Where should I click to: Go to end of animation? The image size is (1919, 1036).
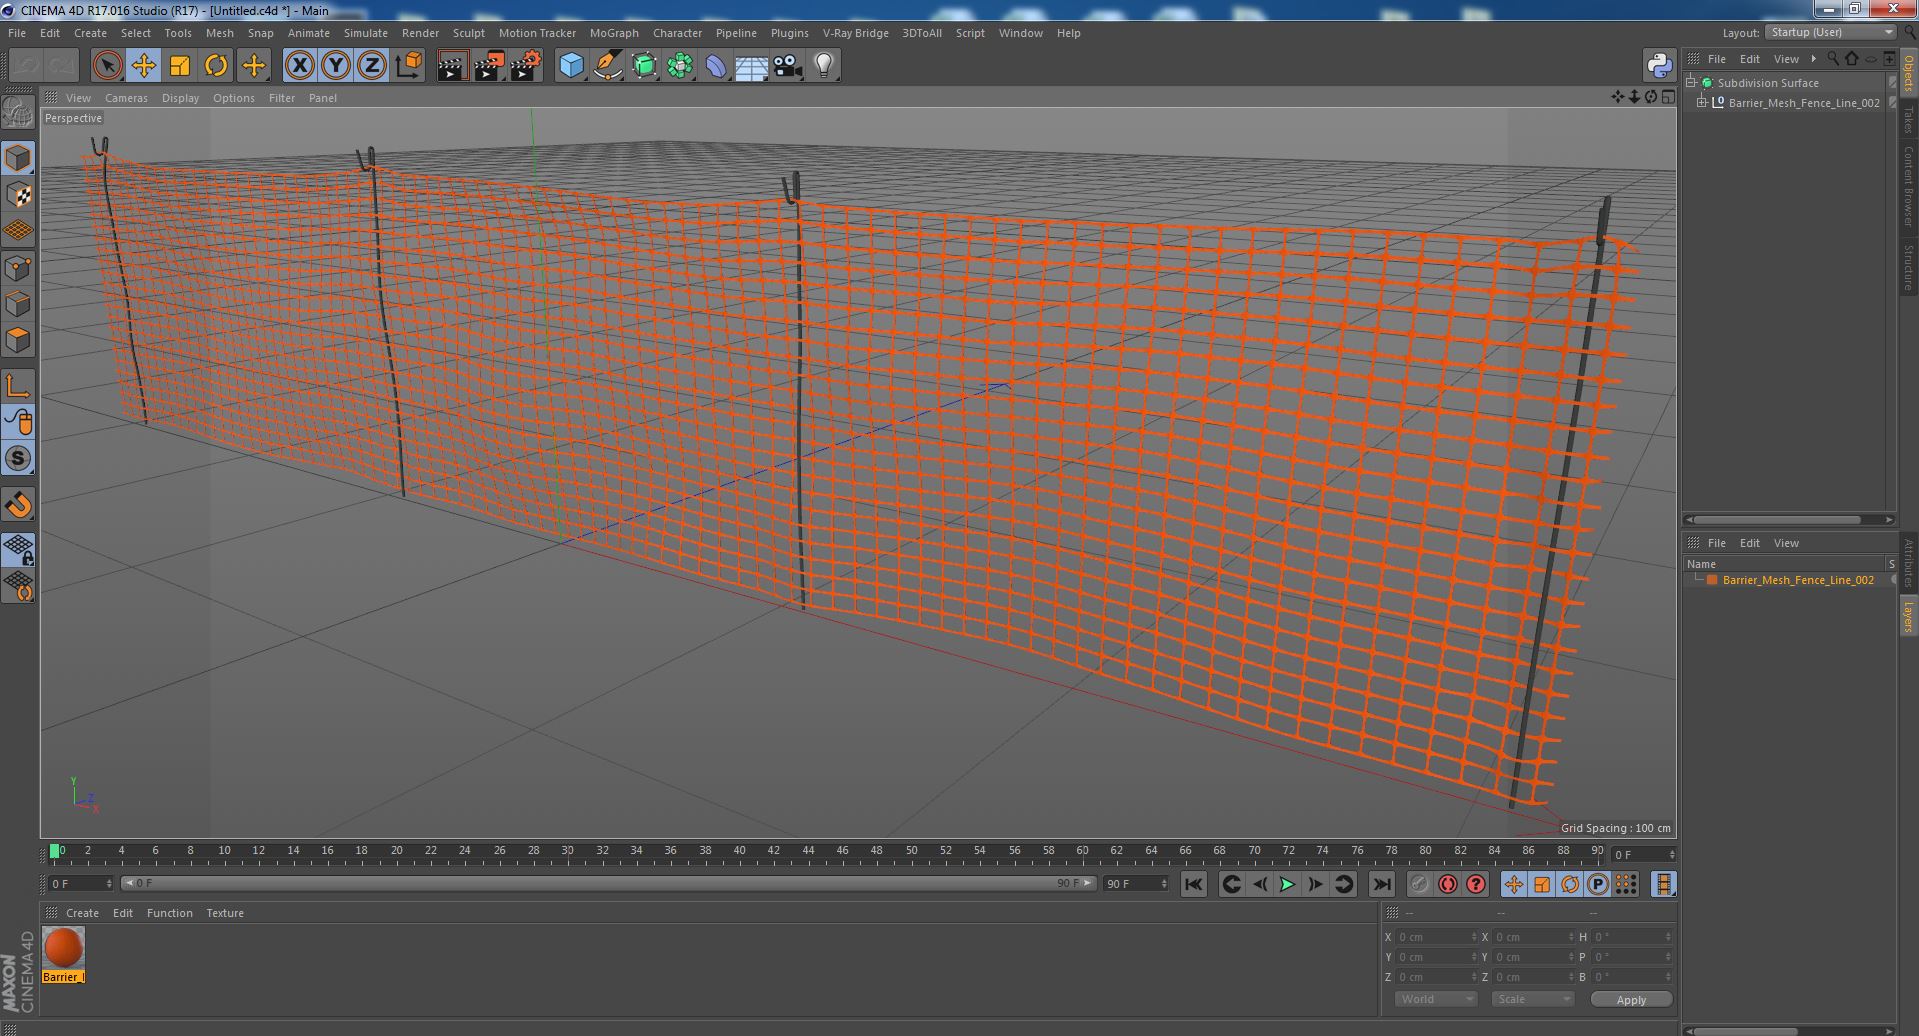coord(1381,884)
